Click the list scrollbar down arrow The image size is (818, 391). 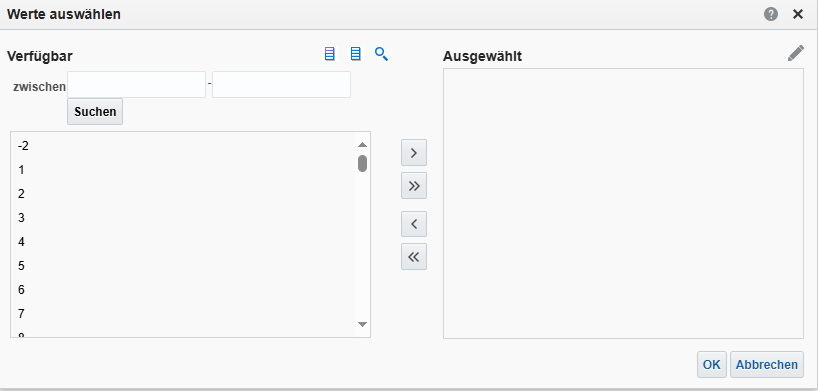[363, 324]
